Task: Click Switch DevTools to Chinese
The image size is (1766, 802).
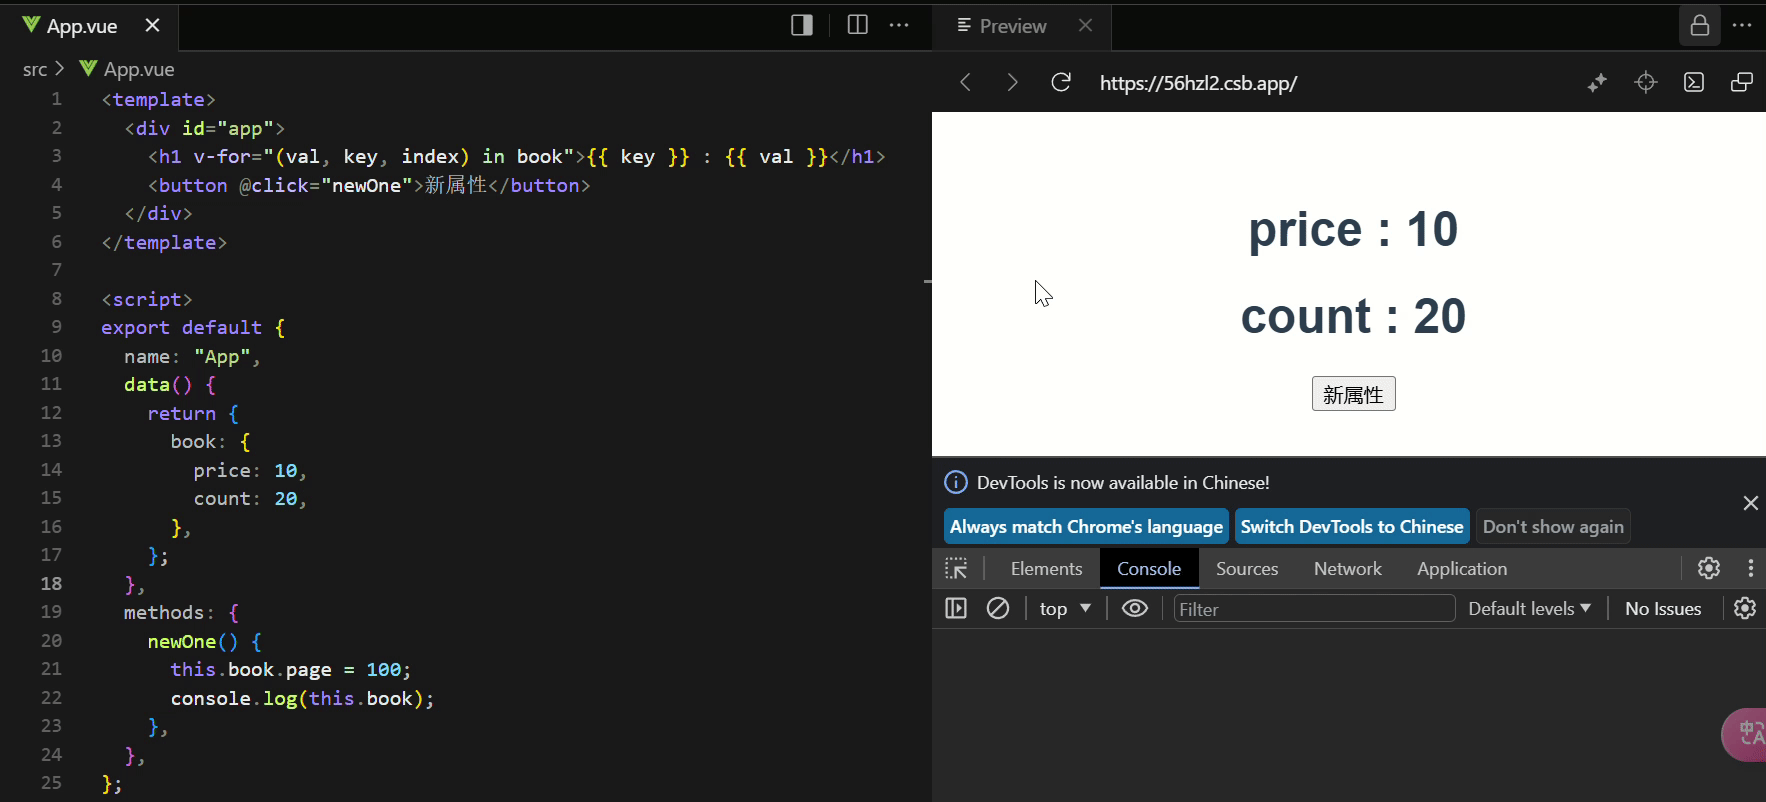Action: (x=1352, y=527)
